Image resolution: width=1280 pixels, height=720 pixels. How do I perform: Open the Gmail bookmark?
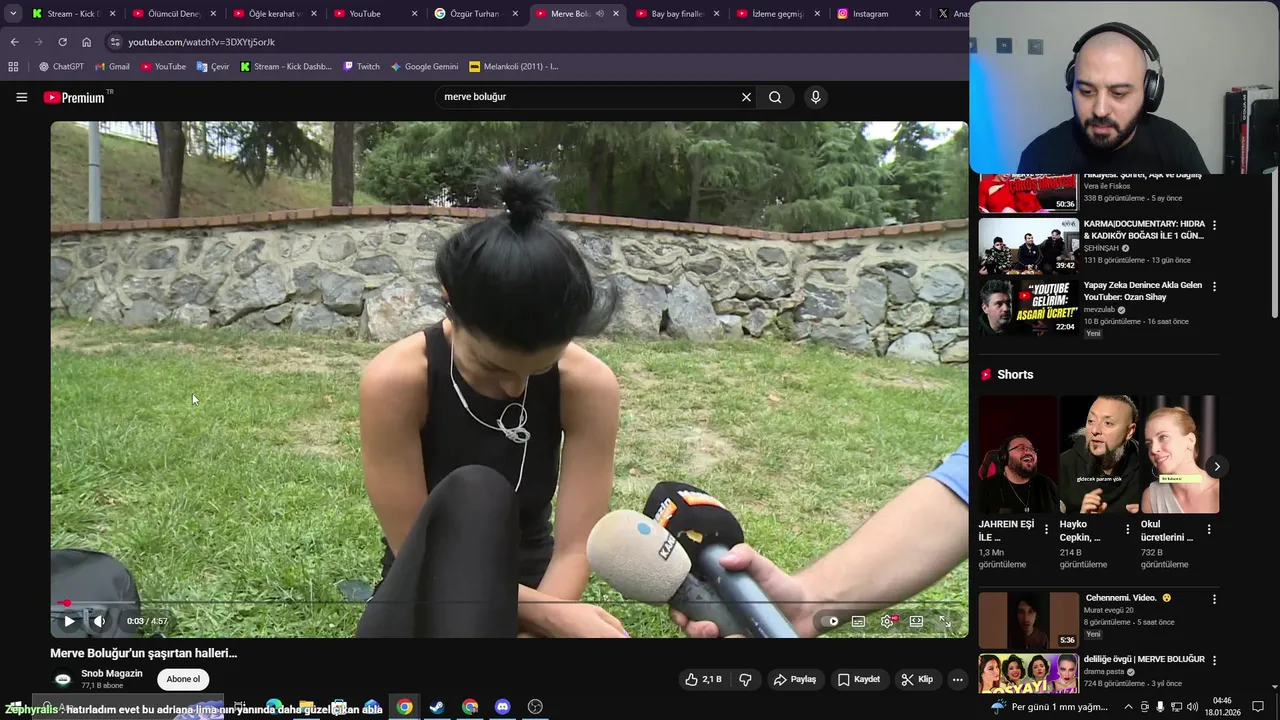pyautogui.click(x=112, y=67)
